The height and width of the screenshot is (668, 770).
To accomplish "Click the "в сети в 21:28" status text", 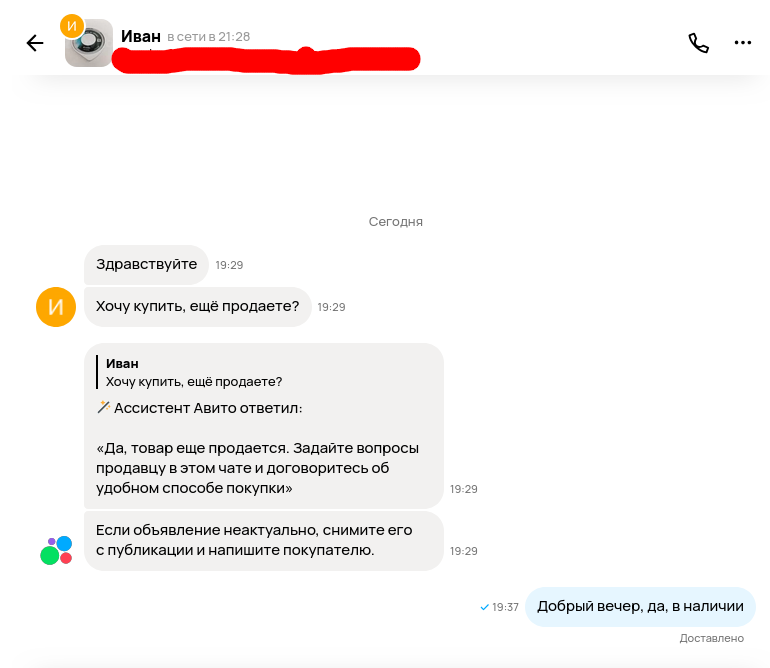I will click(209, 37).
